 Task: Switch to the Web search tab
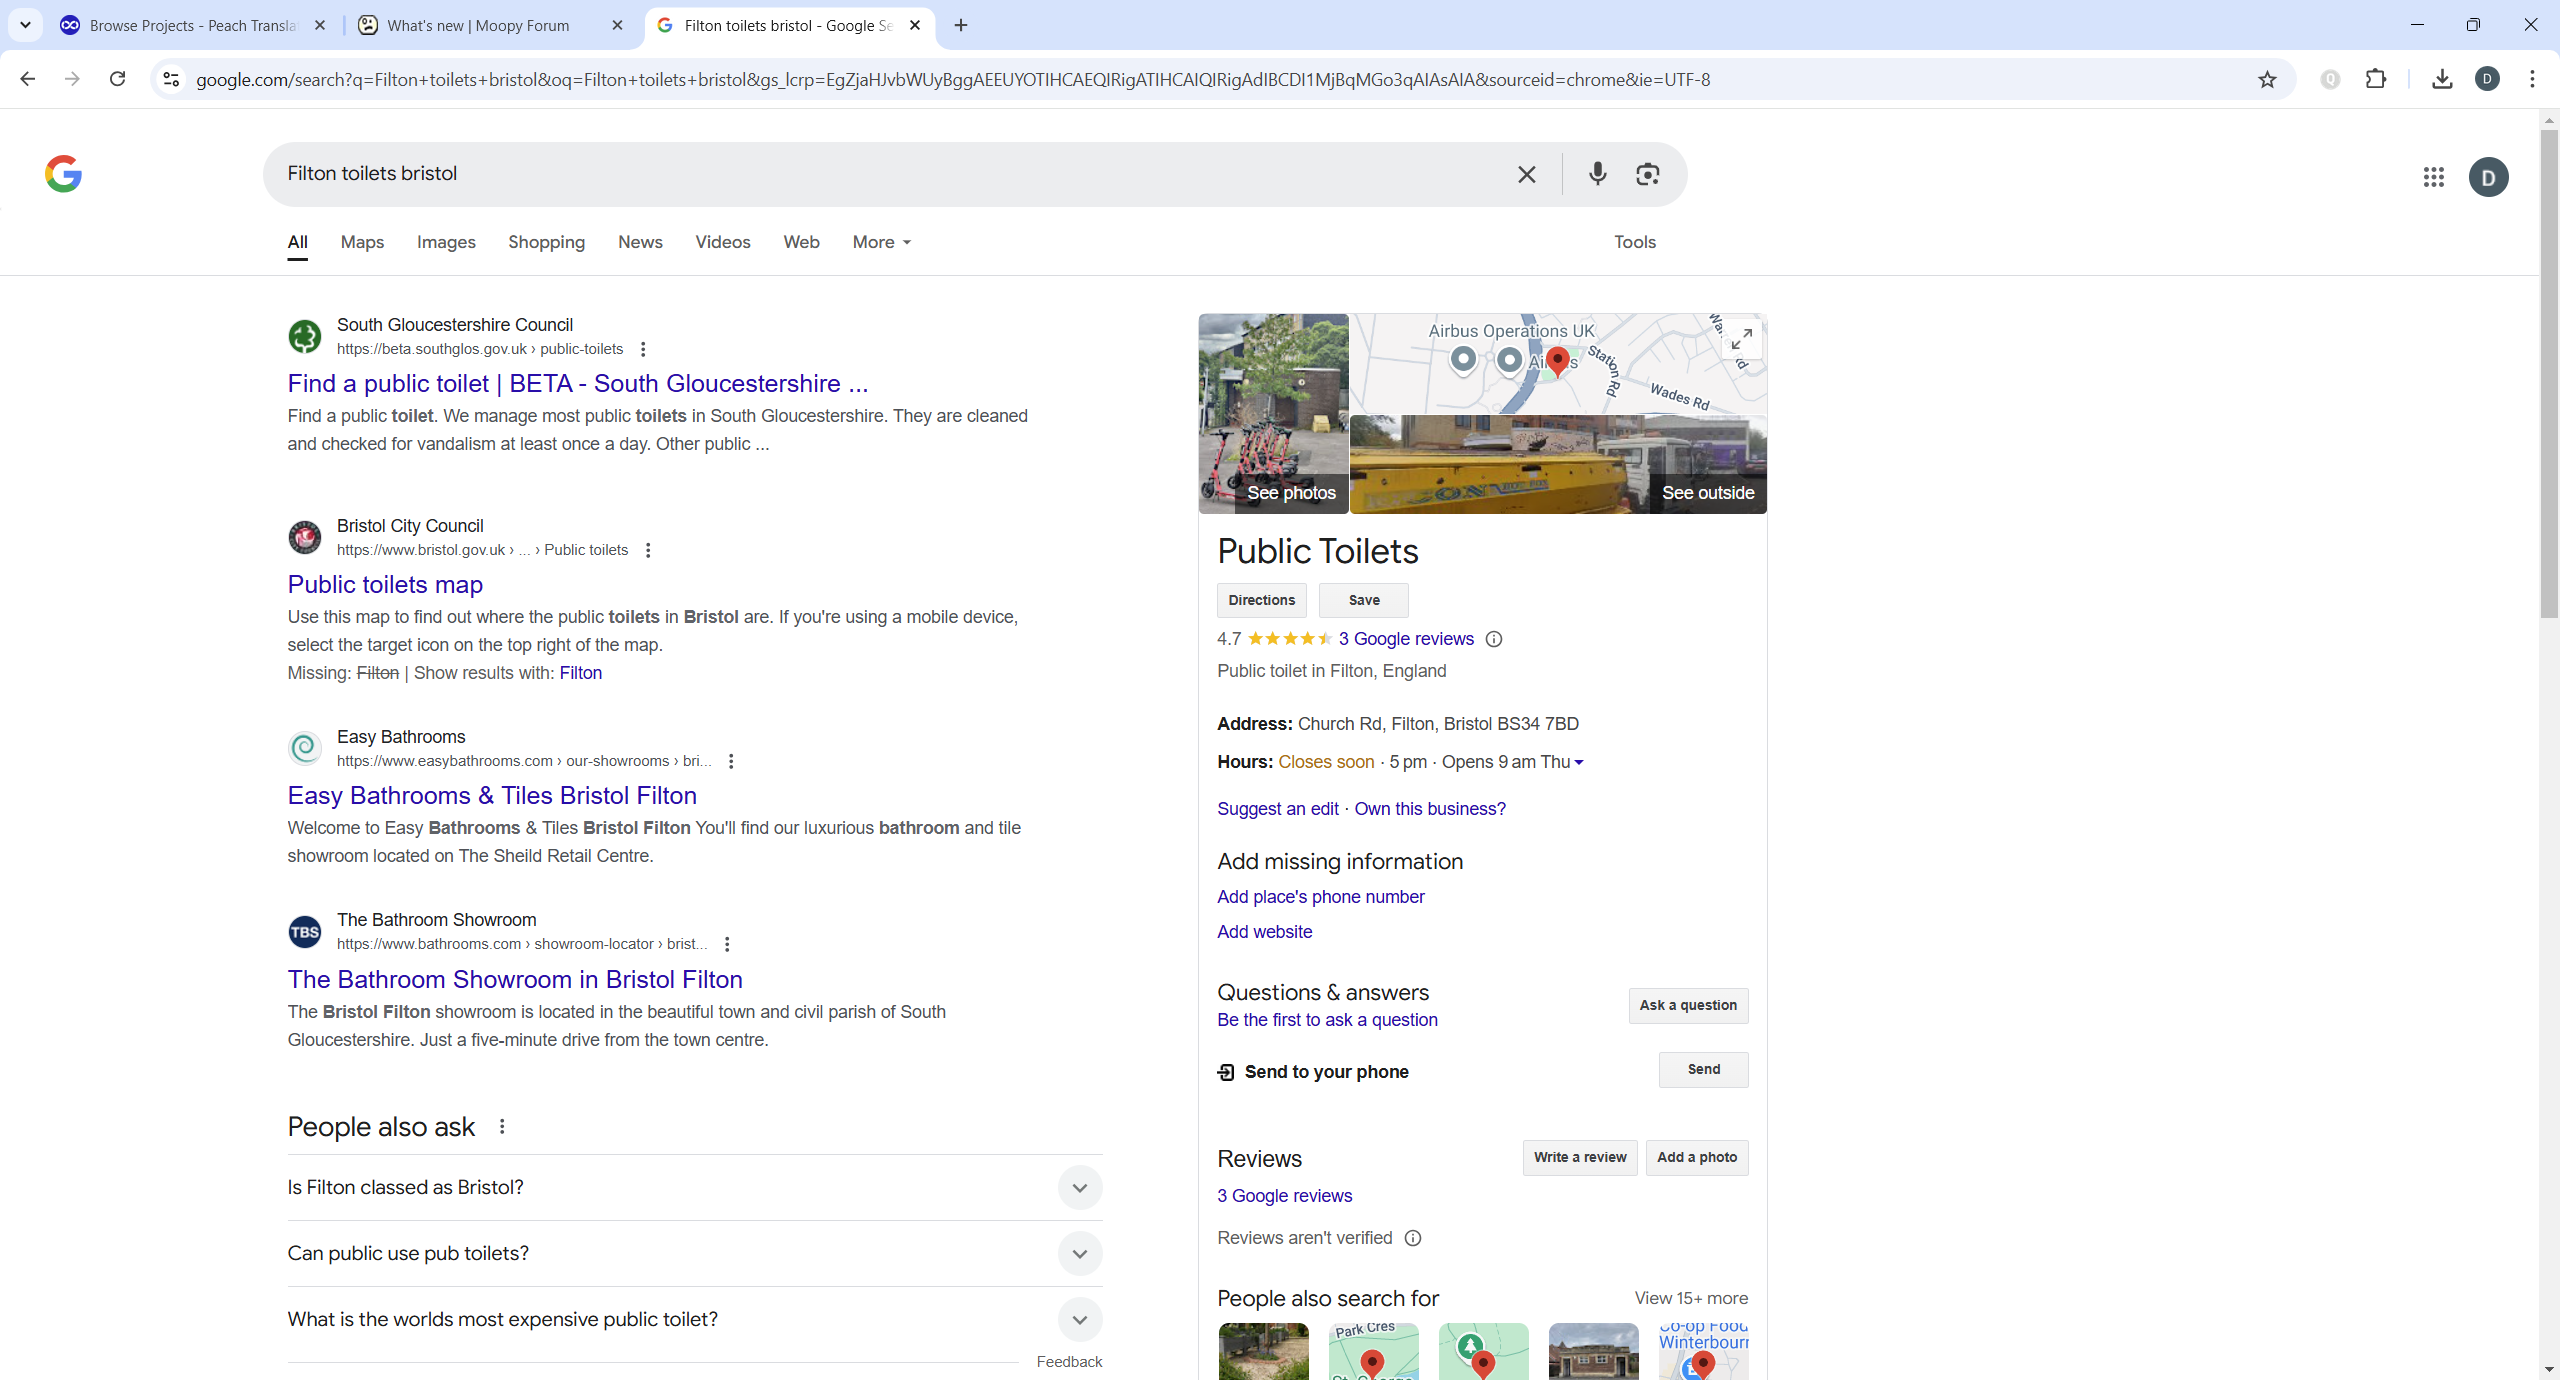coord(801,242)
